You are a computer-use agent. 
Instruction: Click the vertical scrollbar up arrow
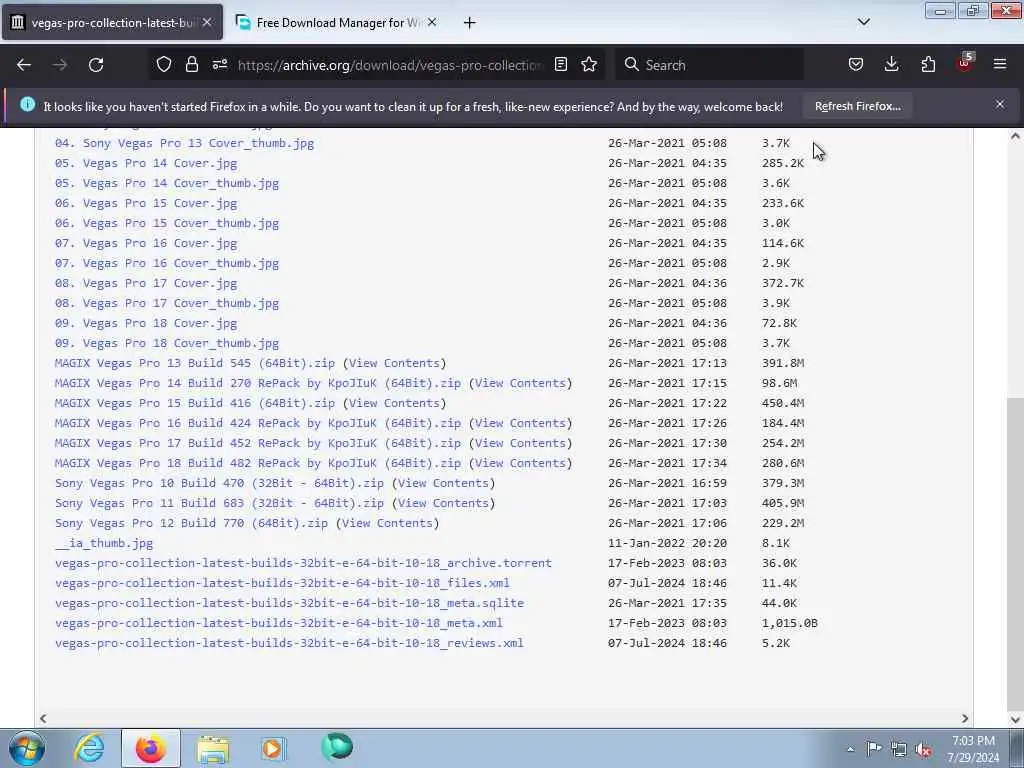(1015, 136)
